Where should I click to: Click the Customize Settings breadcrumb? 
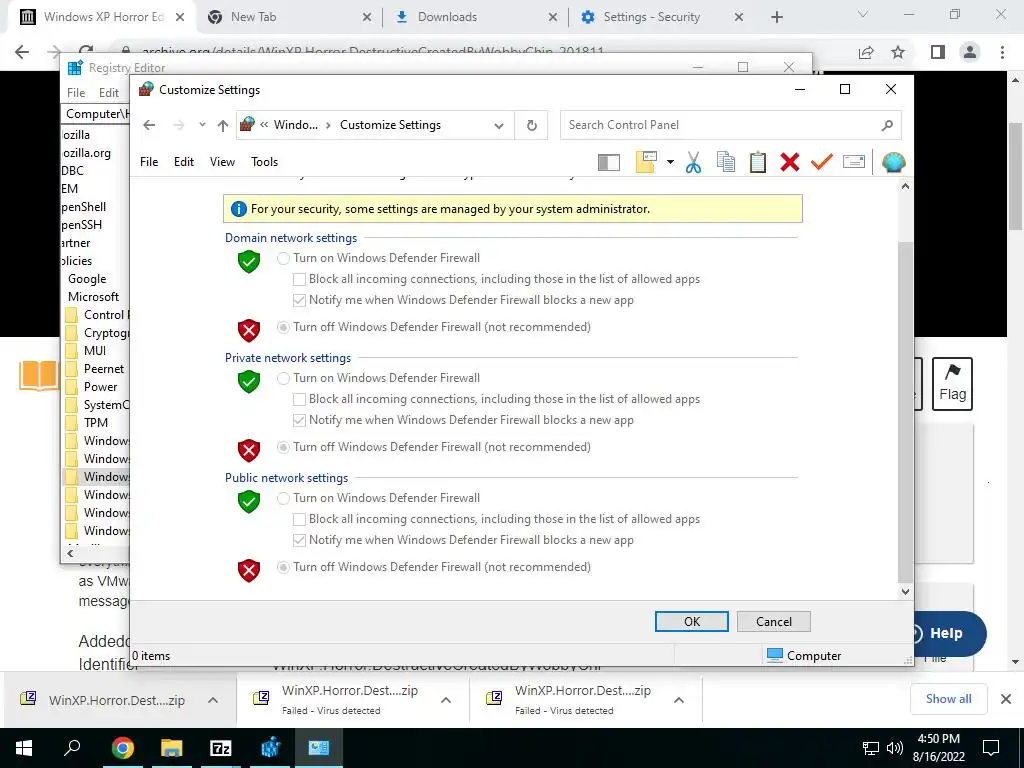[390, 125]
